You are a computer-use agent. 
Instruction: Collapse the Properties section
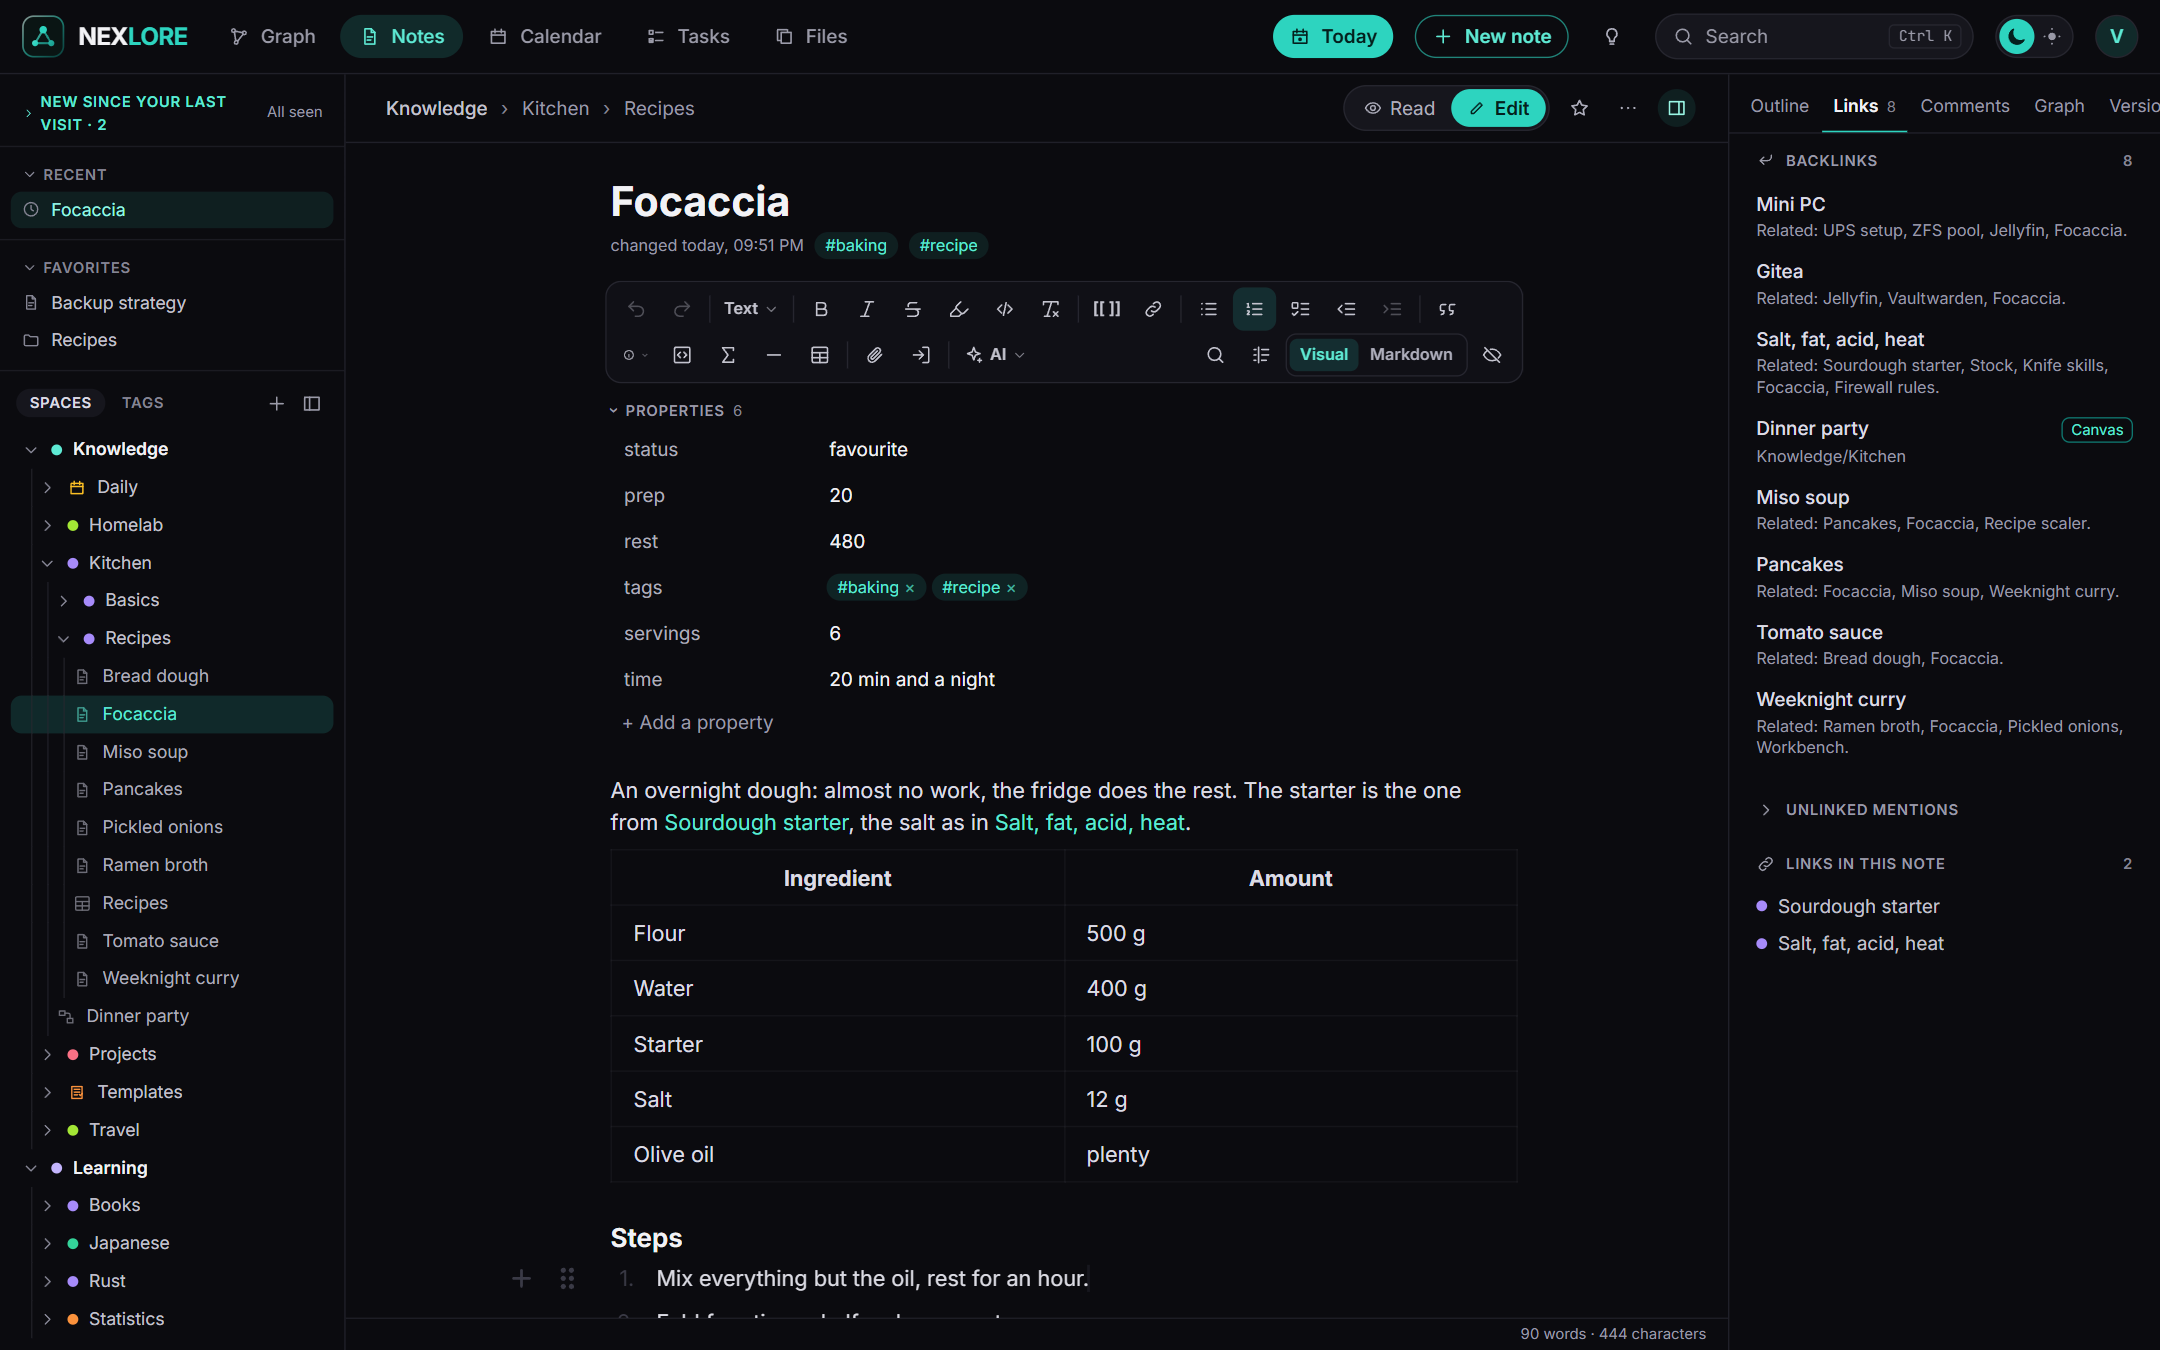(x=675, y=411)
